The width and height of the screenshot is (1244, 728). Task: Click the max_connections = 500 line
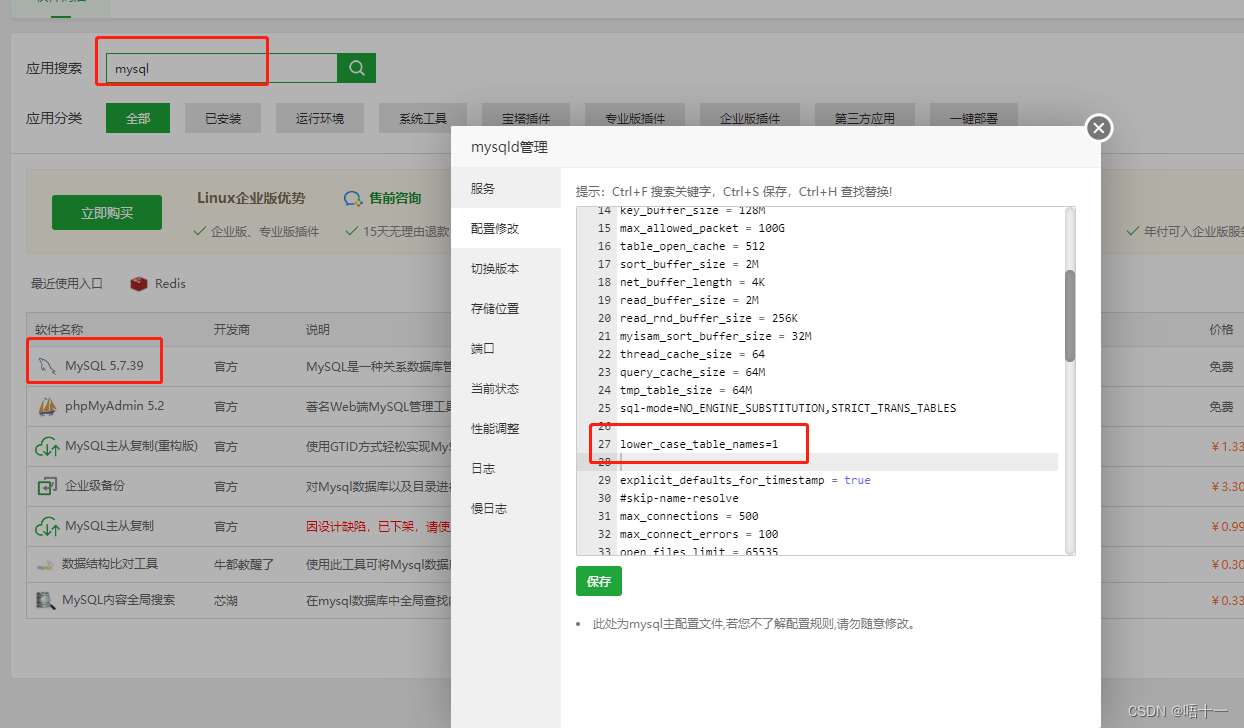[689, 516]
